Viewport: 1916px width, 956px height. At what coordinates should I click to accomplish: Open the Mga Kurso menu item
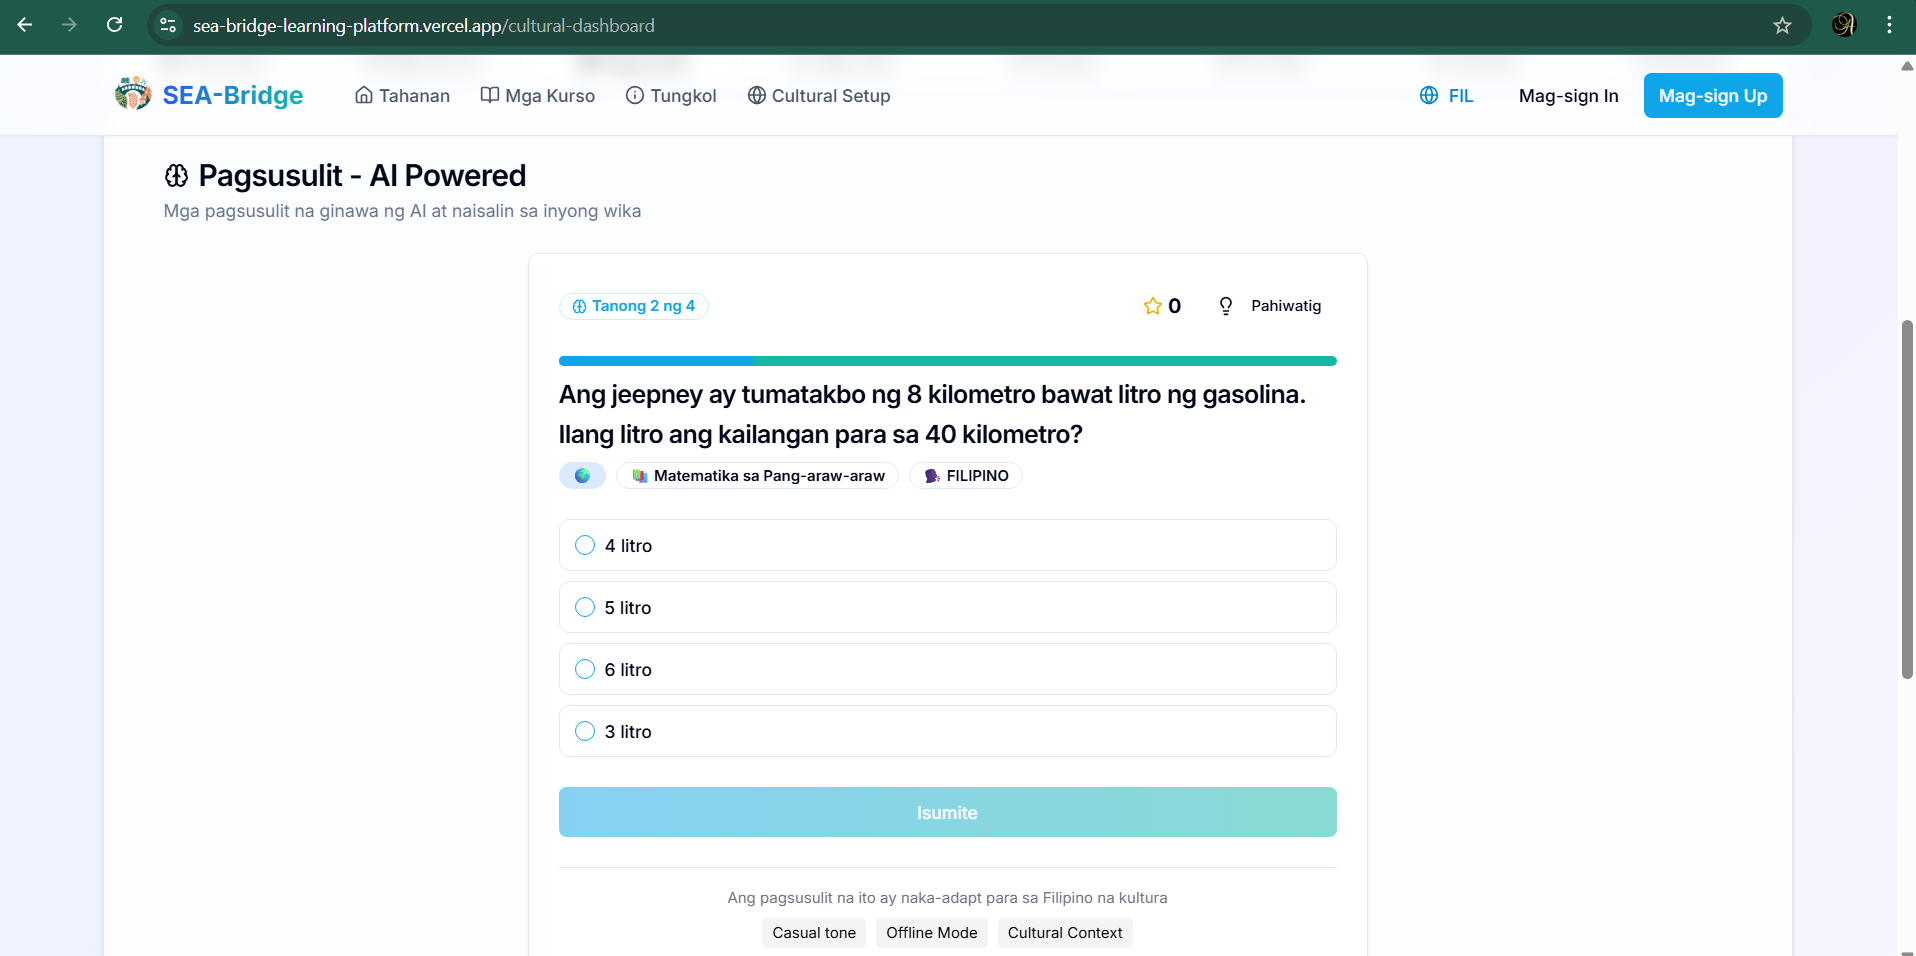click(x=537, y=96)
